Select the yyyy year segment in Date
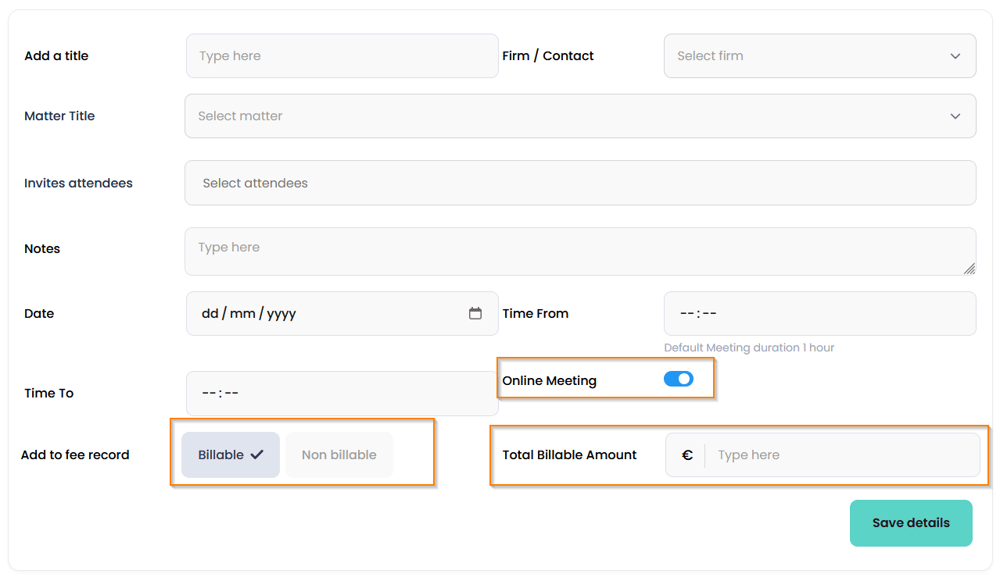 click(x=281, y=313)
